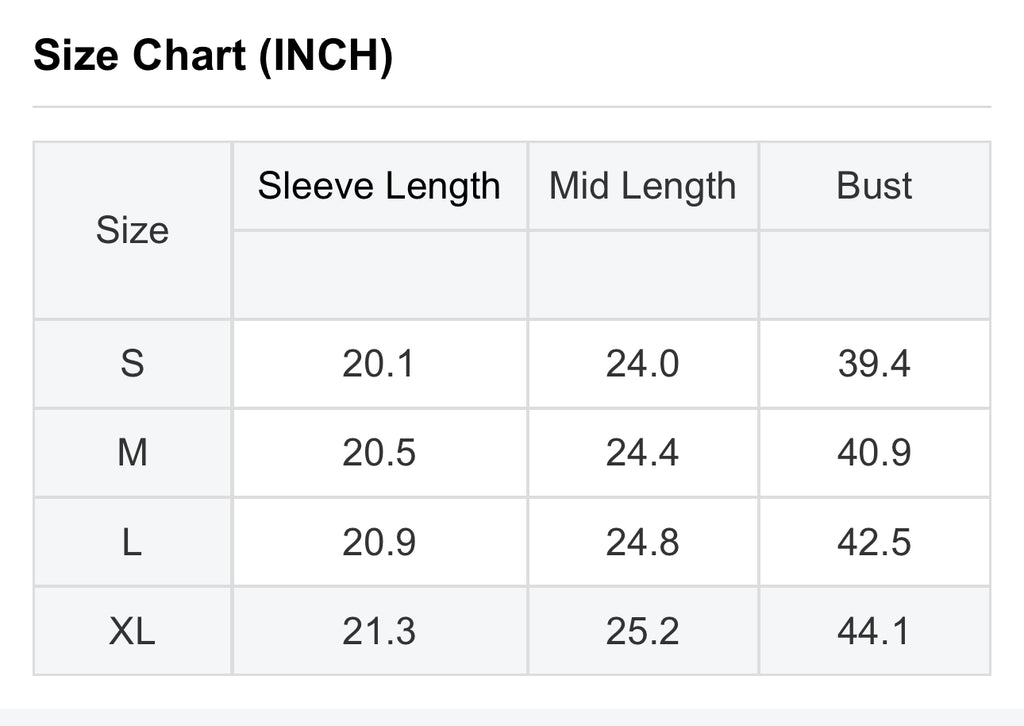Click the 42.5 bust cell
The image size is (1024, 726).
(x=874, y=543)
